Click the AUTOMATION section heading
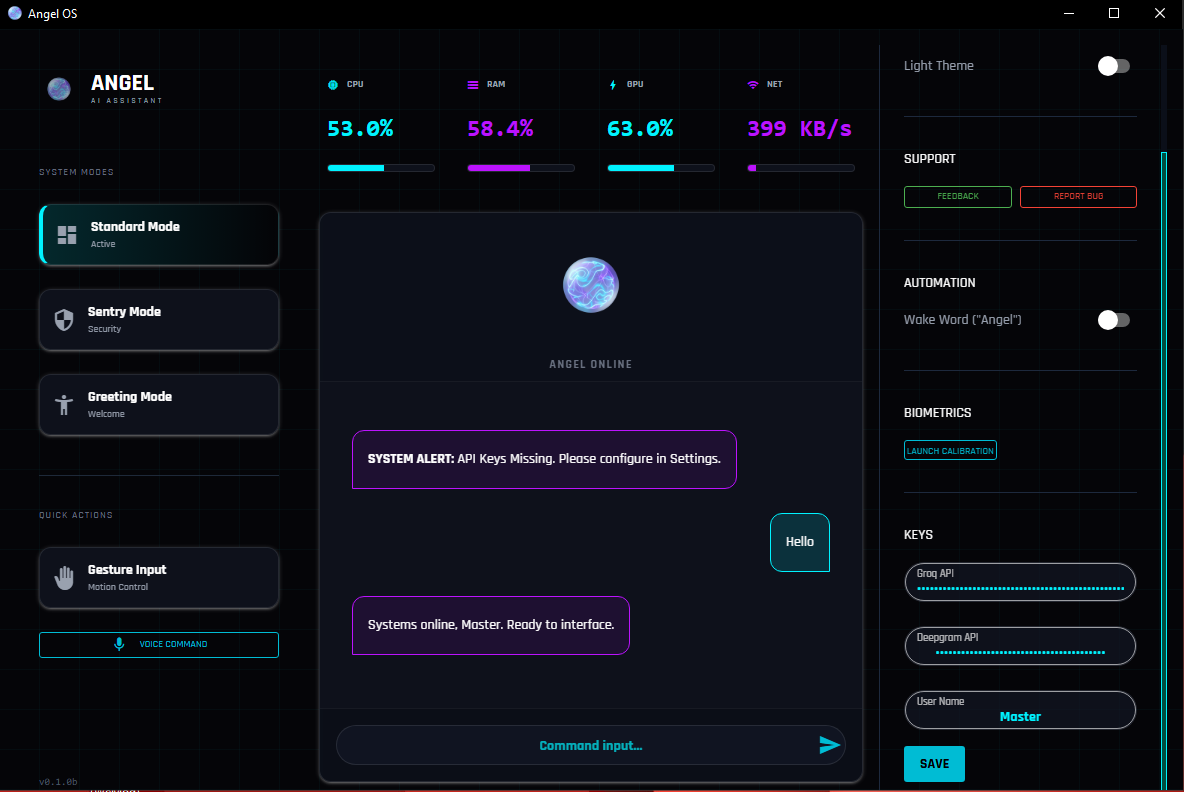 click(x=939, y=283)
